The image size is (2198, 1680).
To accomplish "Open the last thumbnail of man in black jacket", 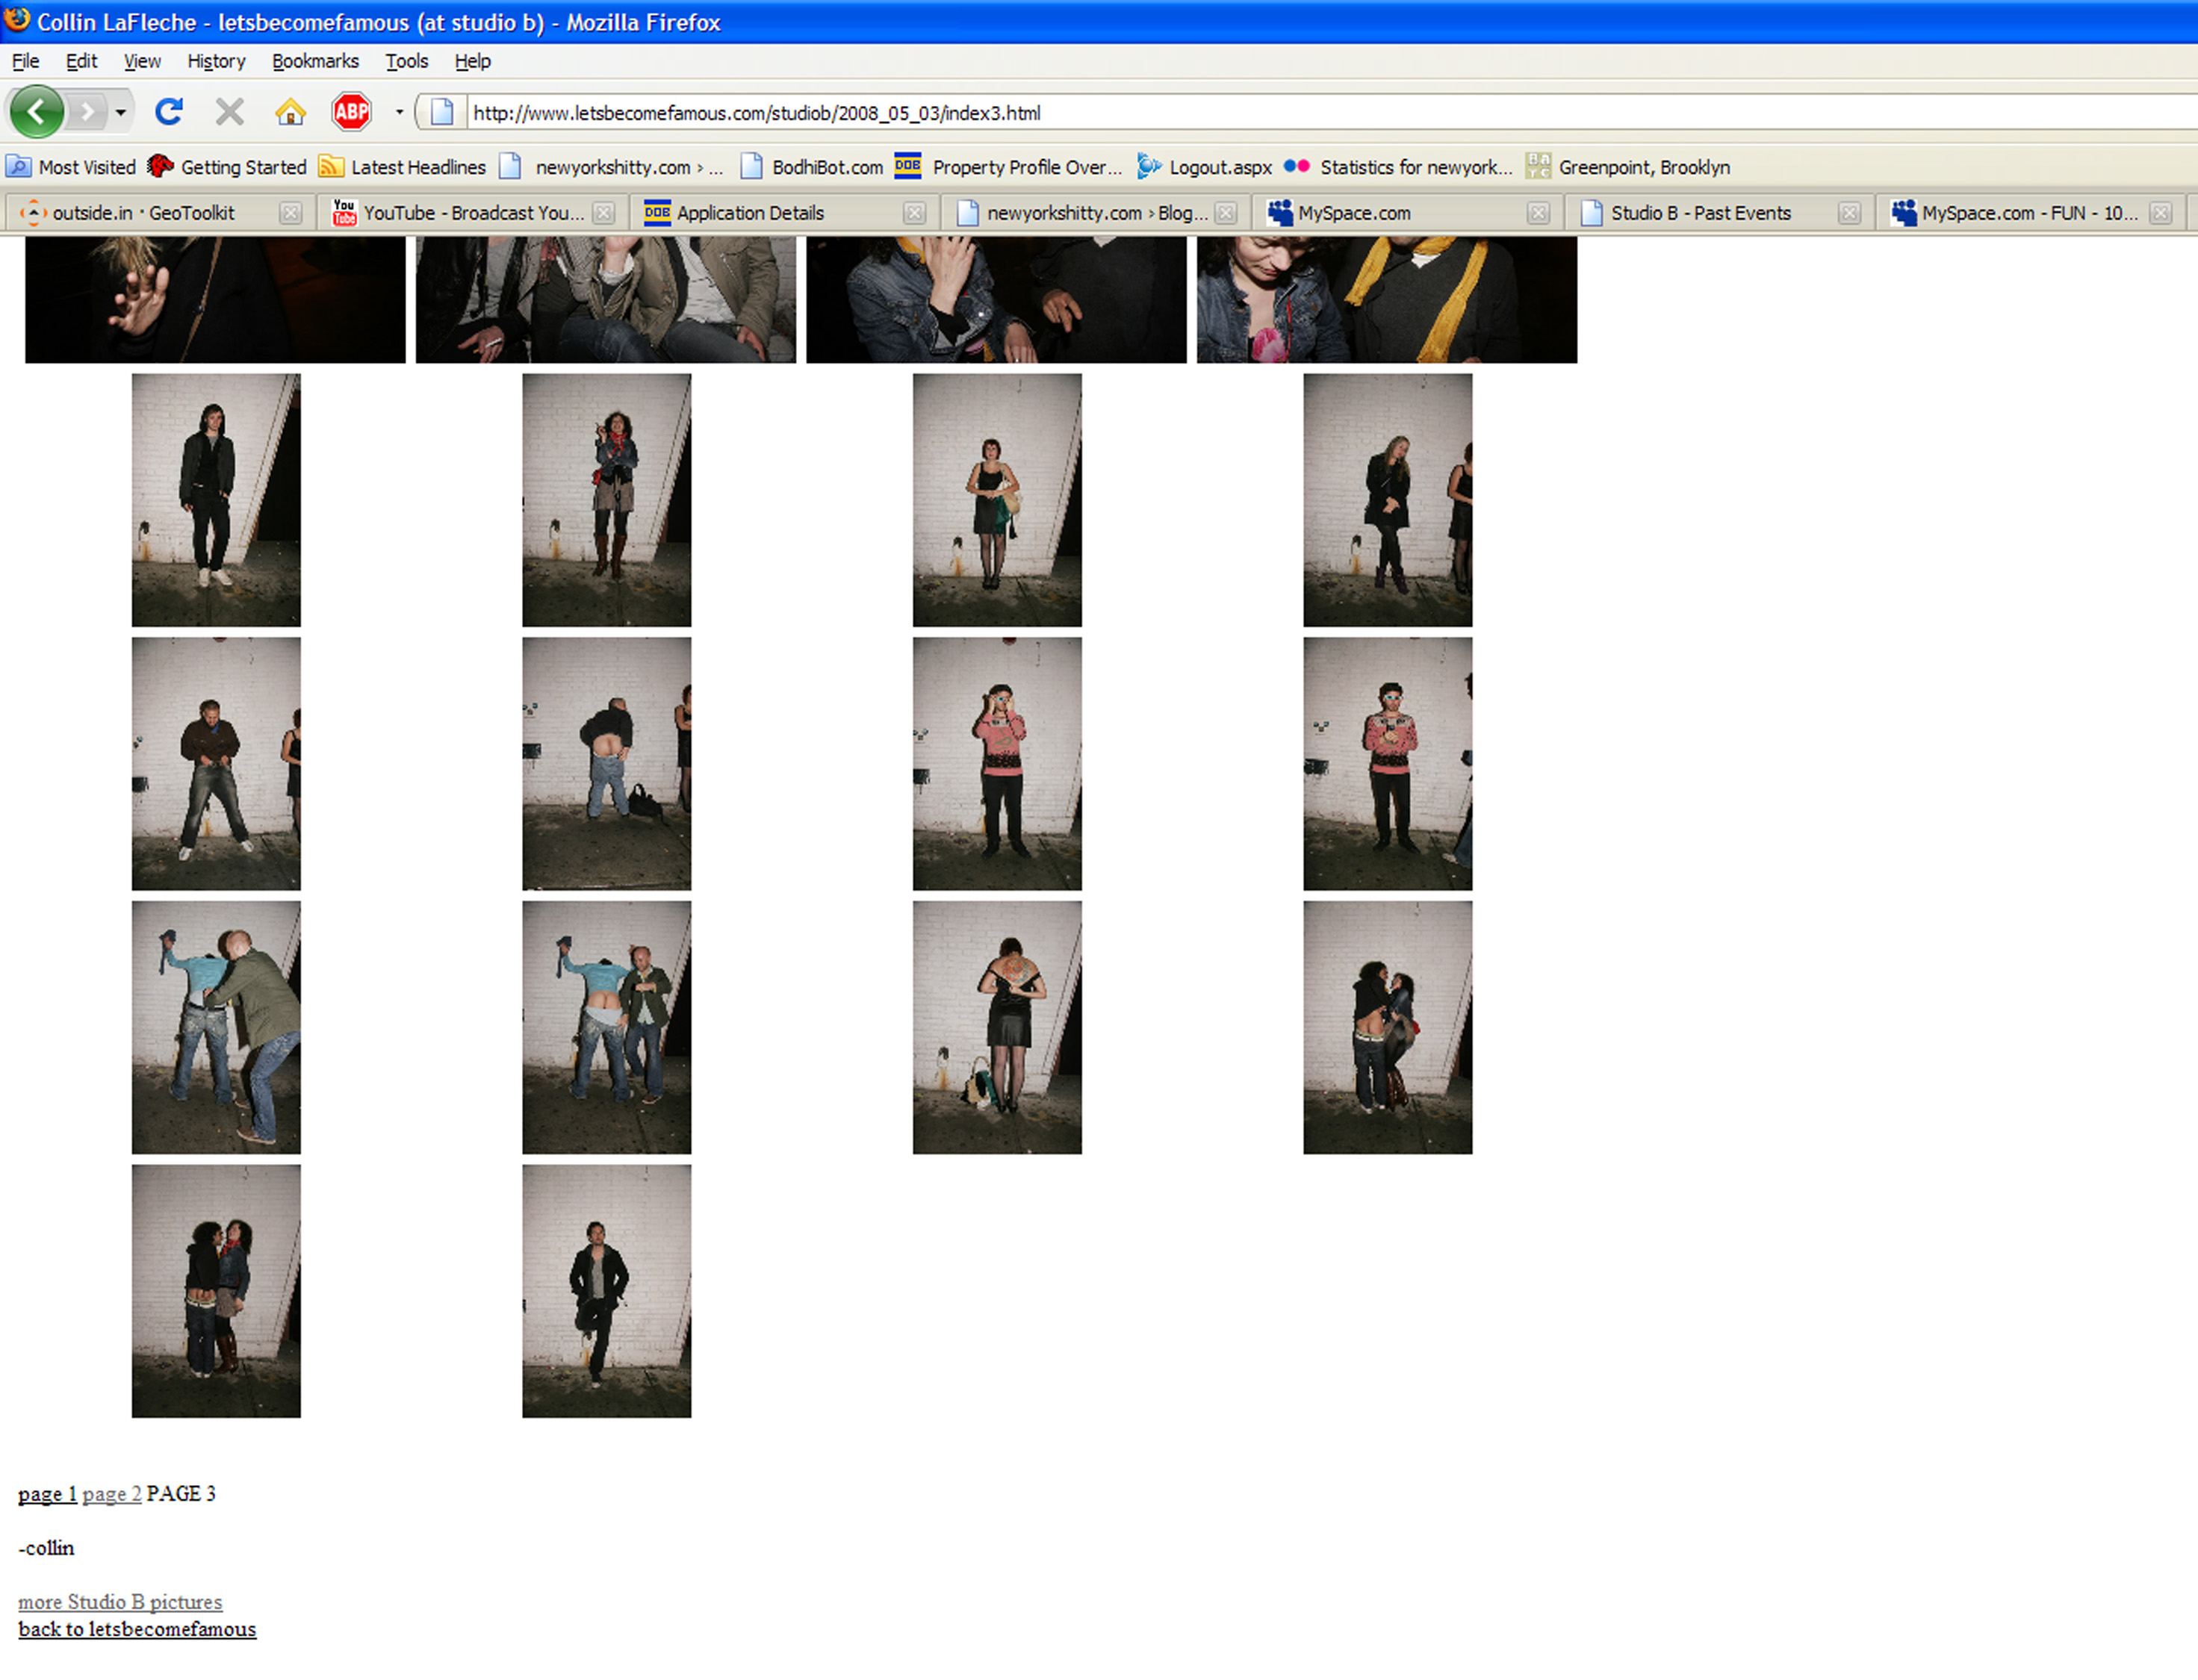I will pos(606,1291).
